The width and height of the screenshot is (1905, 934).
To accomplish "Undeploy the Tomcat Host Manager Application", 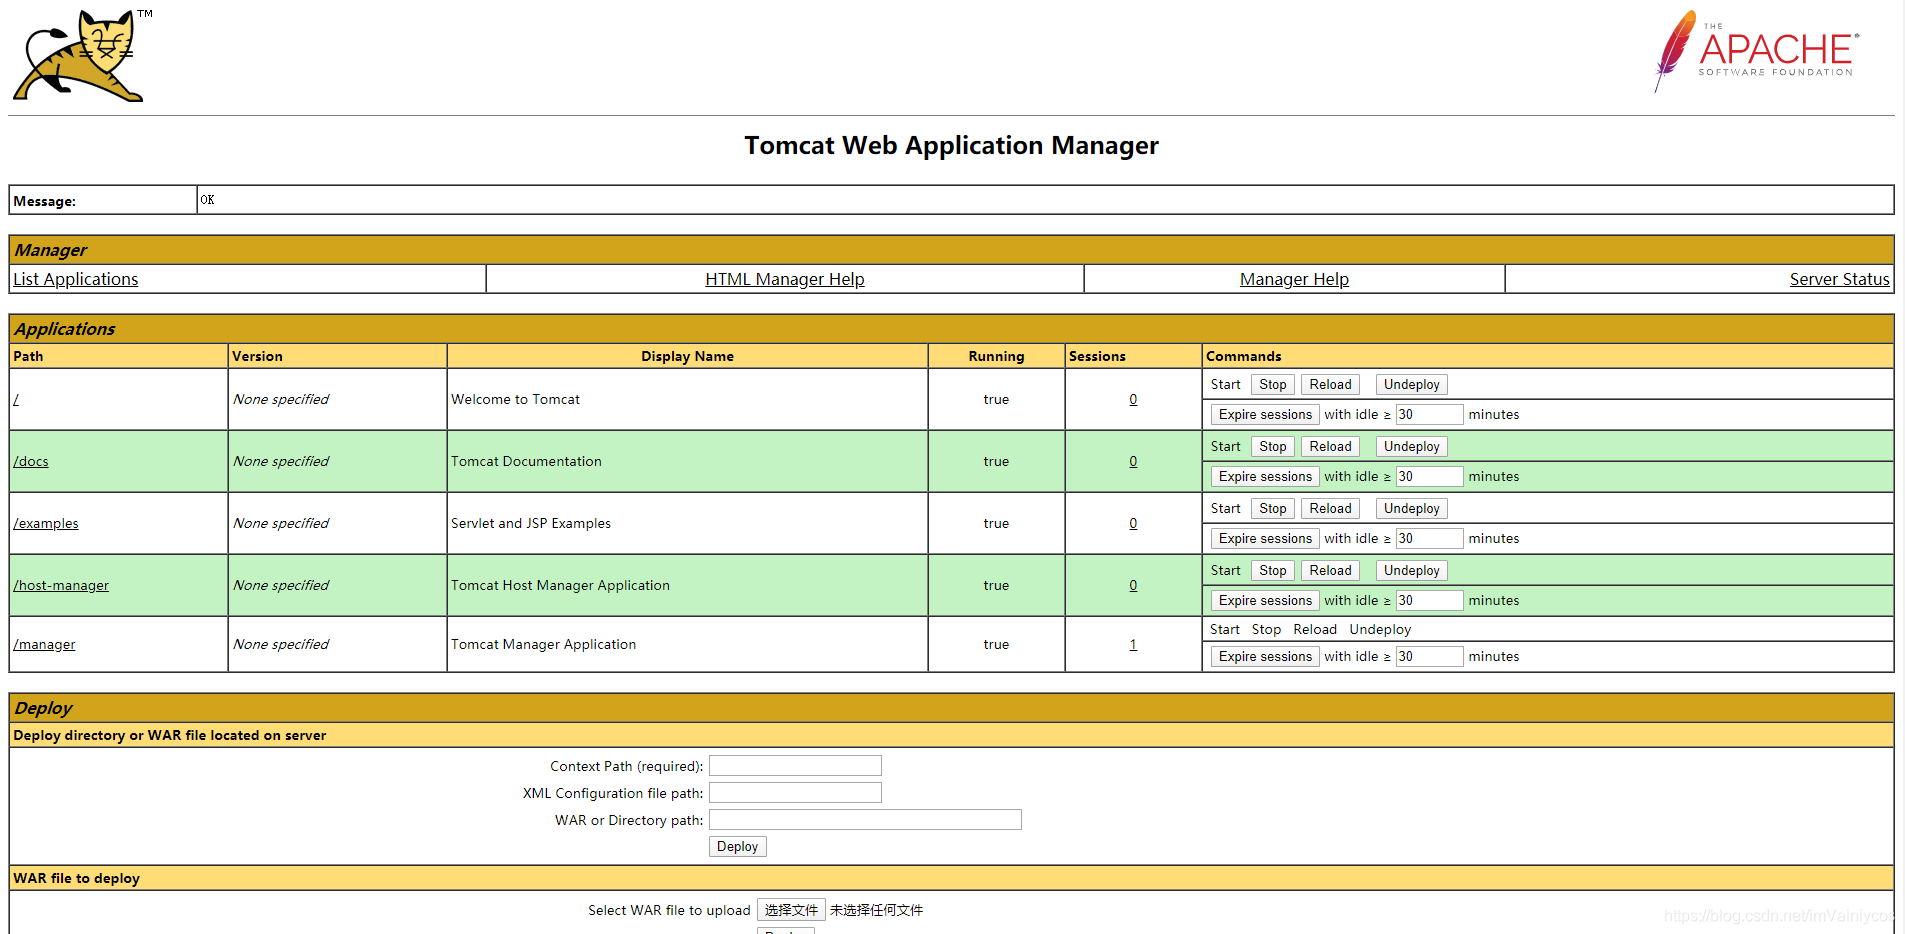I will pos(1411,570).
